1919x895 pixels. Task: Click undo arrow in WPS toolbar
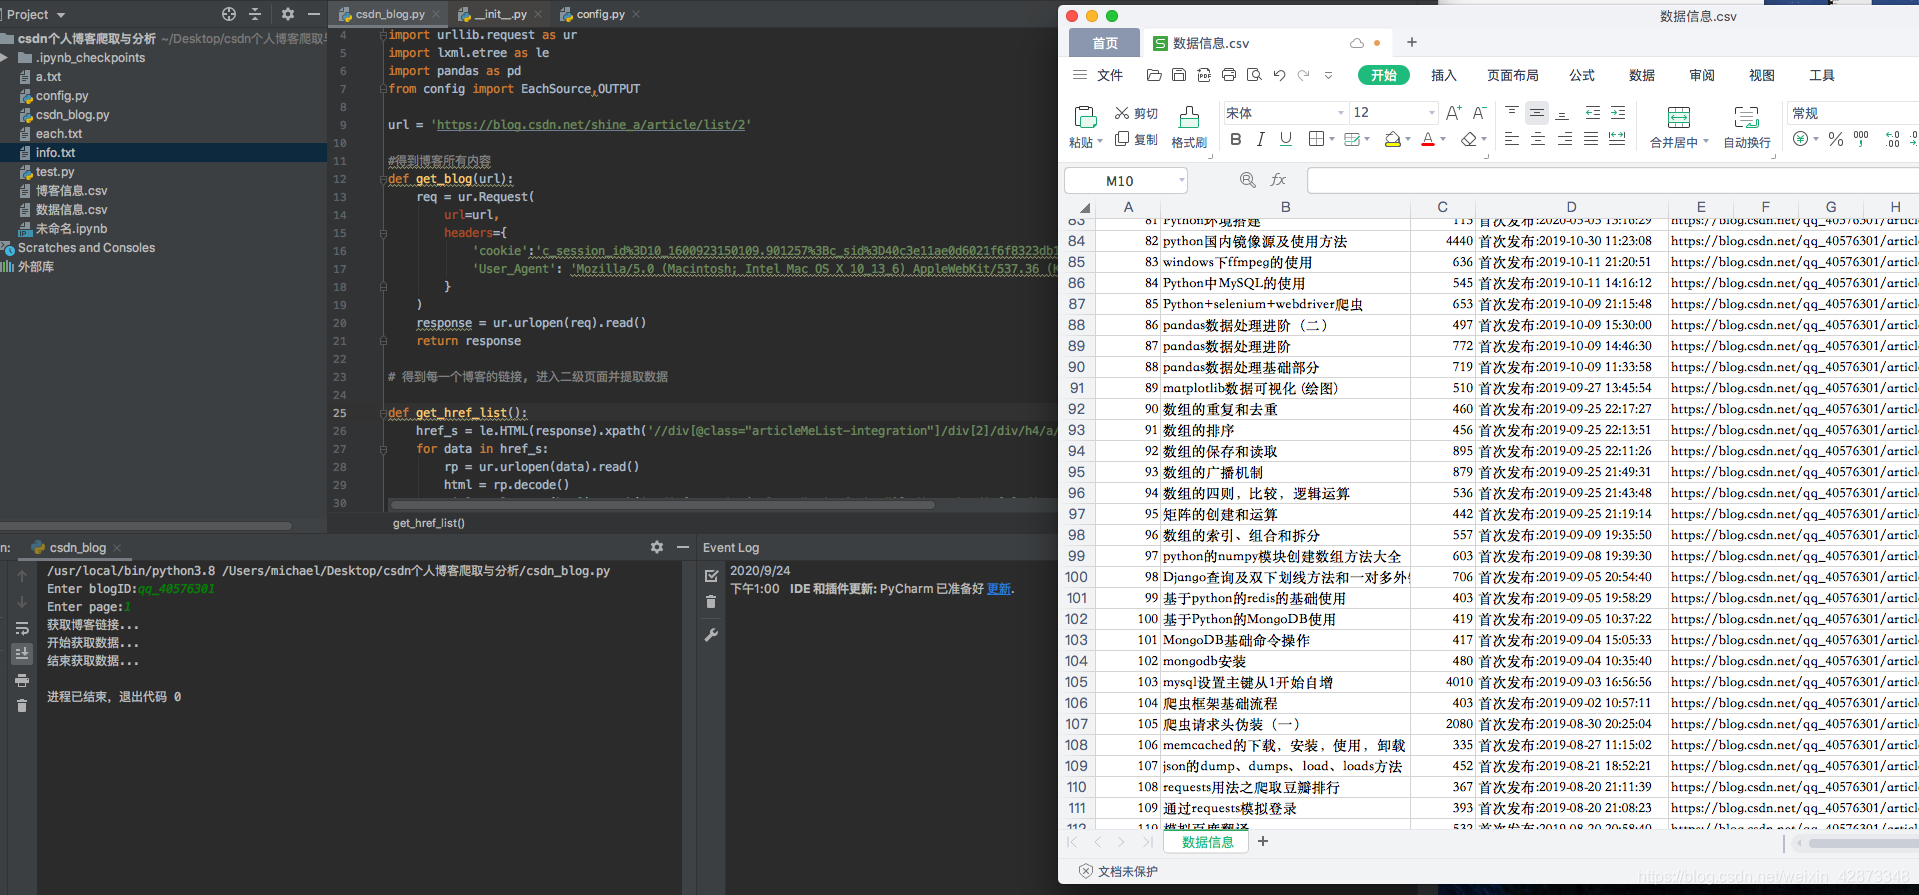click(1279, 75)
